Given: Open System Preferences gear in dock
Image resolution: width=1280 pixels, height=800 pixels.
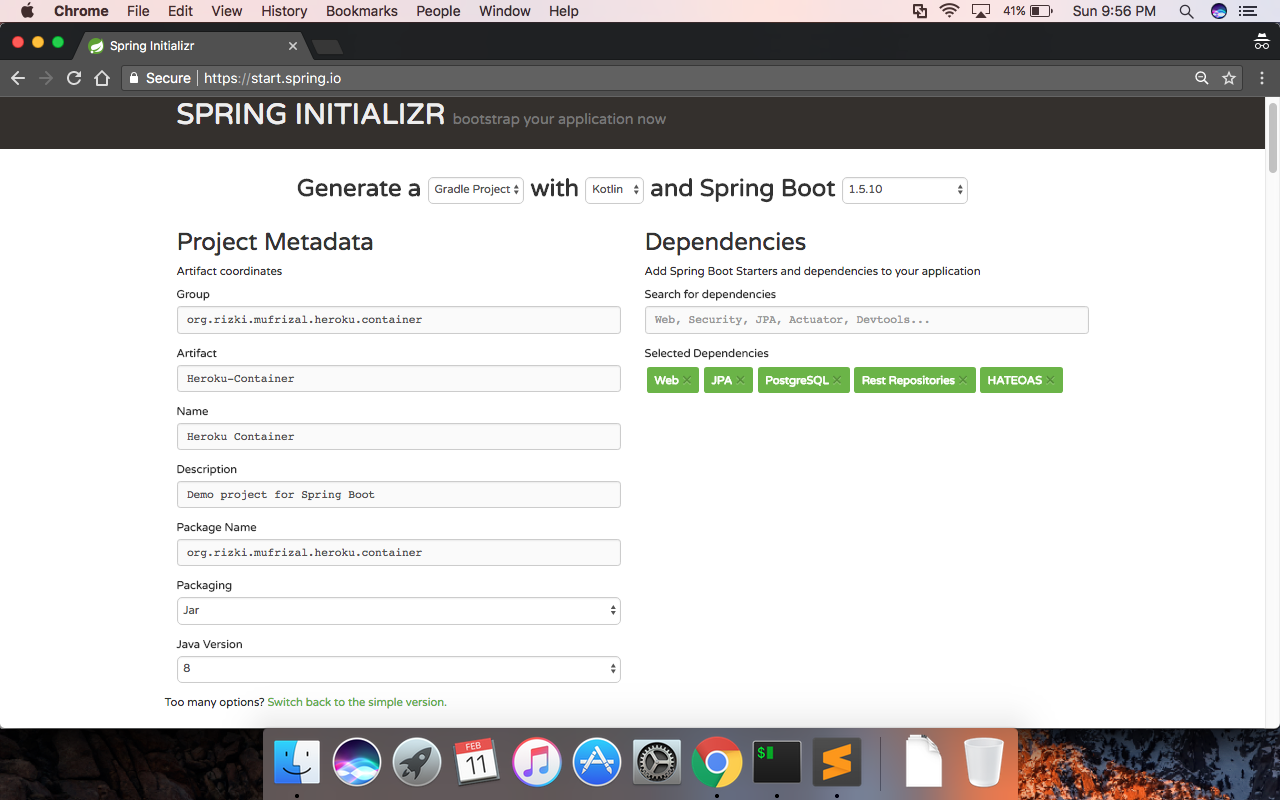Looking at the screenshot, I should point(657,763).
